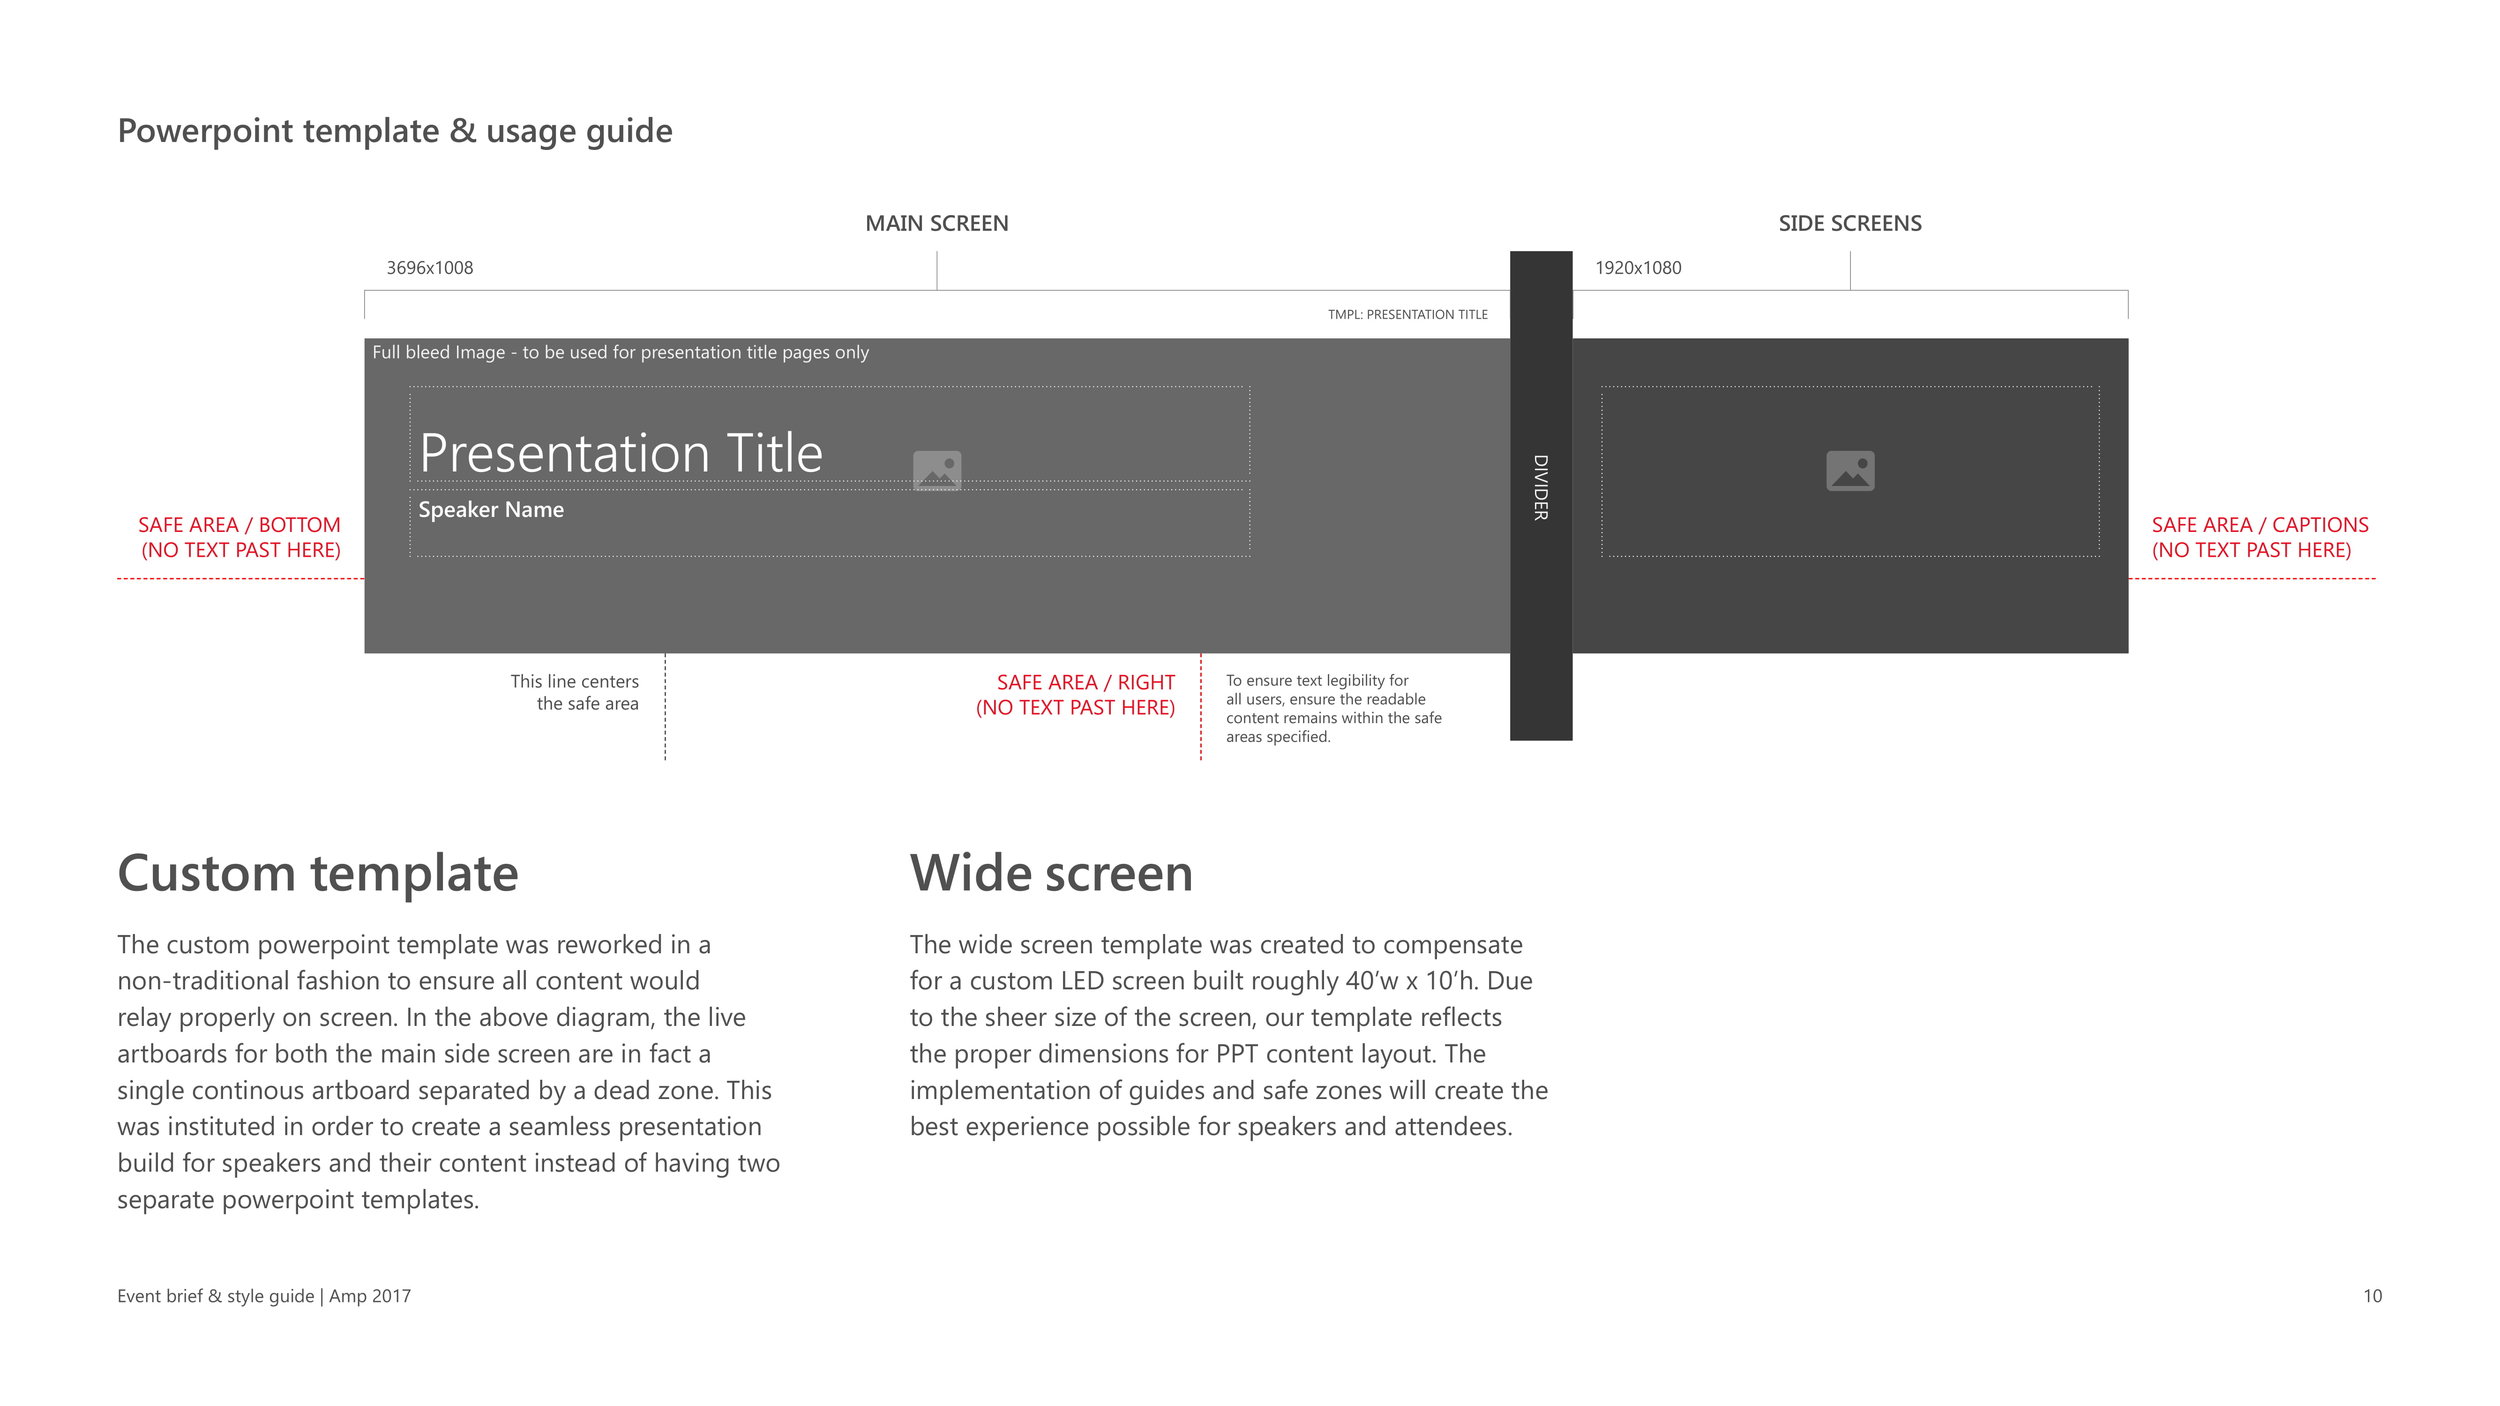2500x1406 pixels.
Task: Click the 'Presentation Title' placeholder text
Action: 621,453
